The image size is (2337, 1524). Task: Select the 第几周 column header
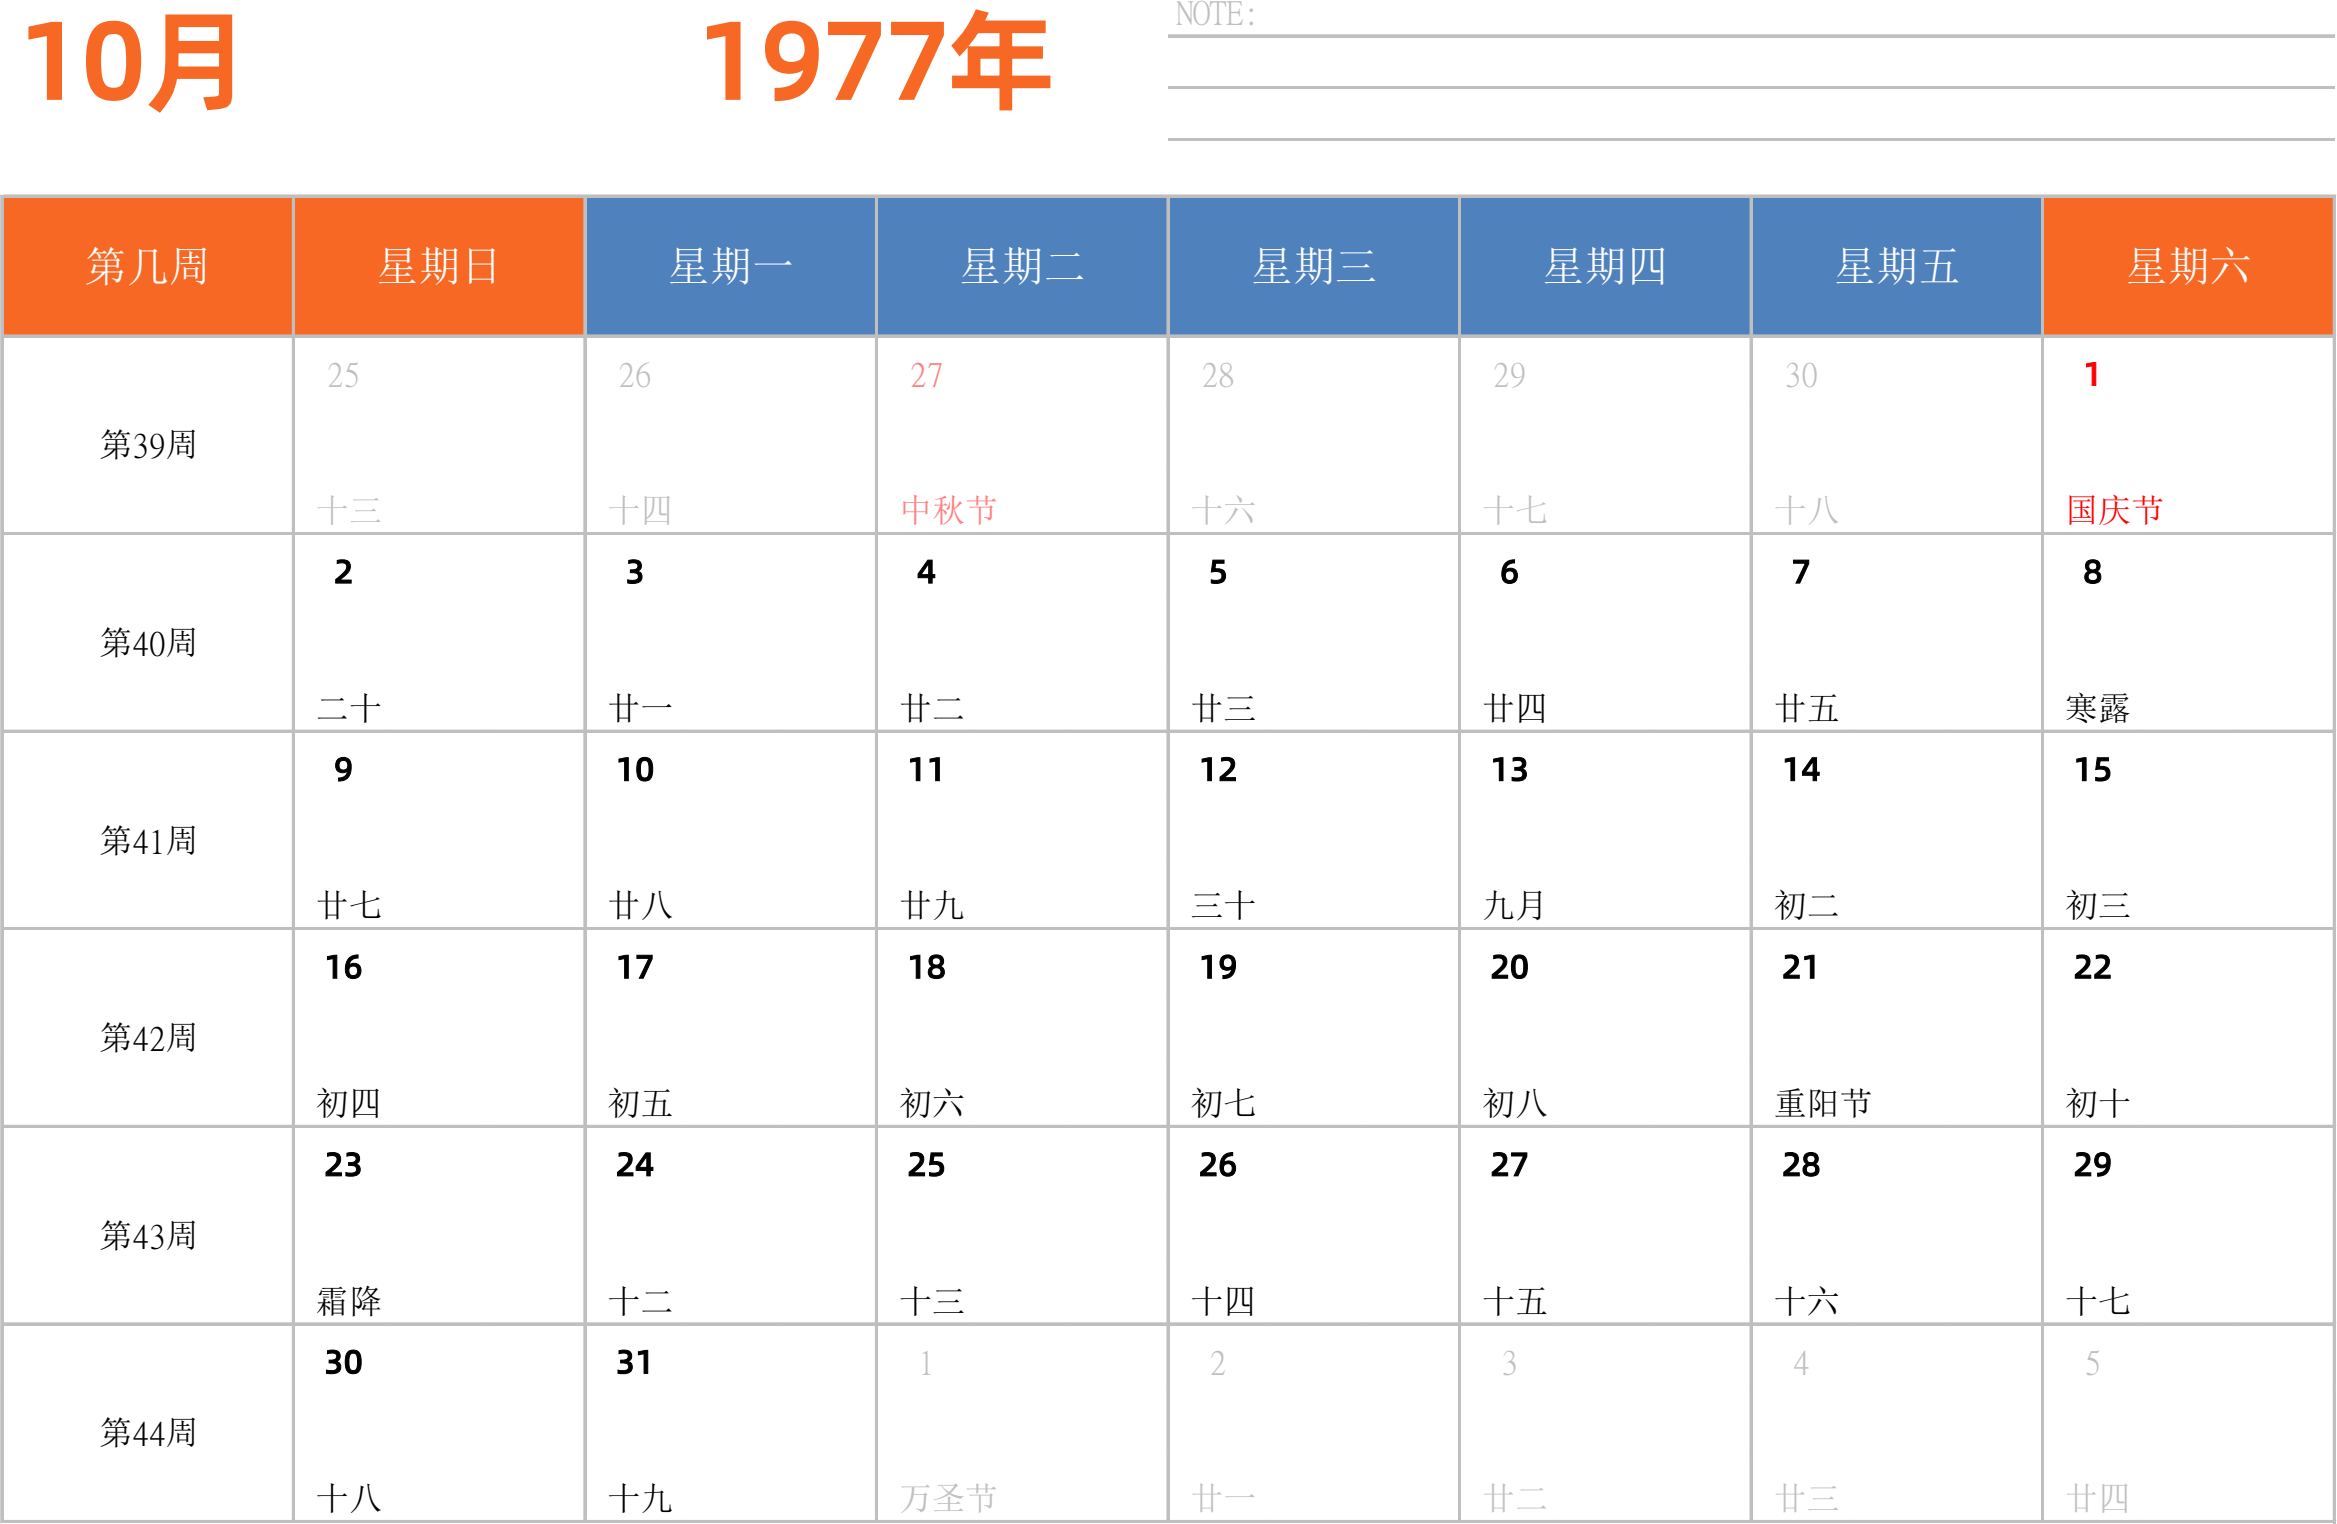pyautogui.click(x=147, y=266)
